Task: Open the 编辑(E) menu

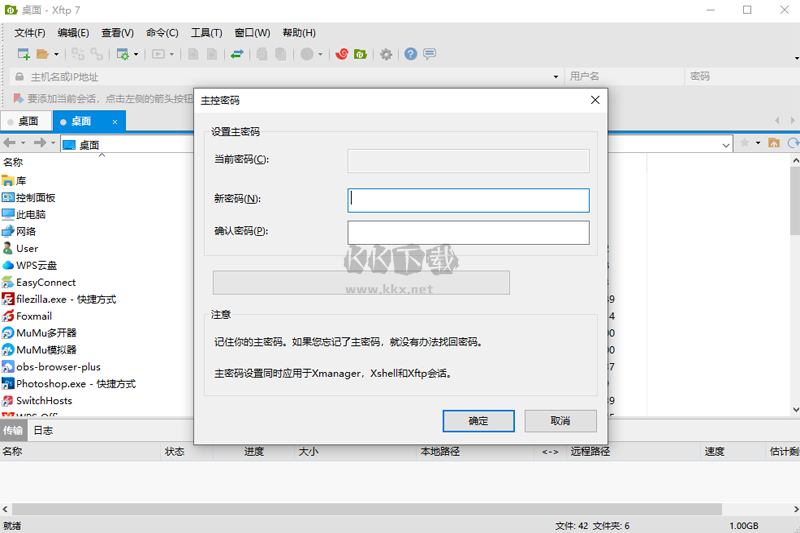Action: (x=73, y=33)
